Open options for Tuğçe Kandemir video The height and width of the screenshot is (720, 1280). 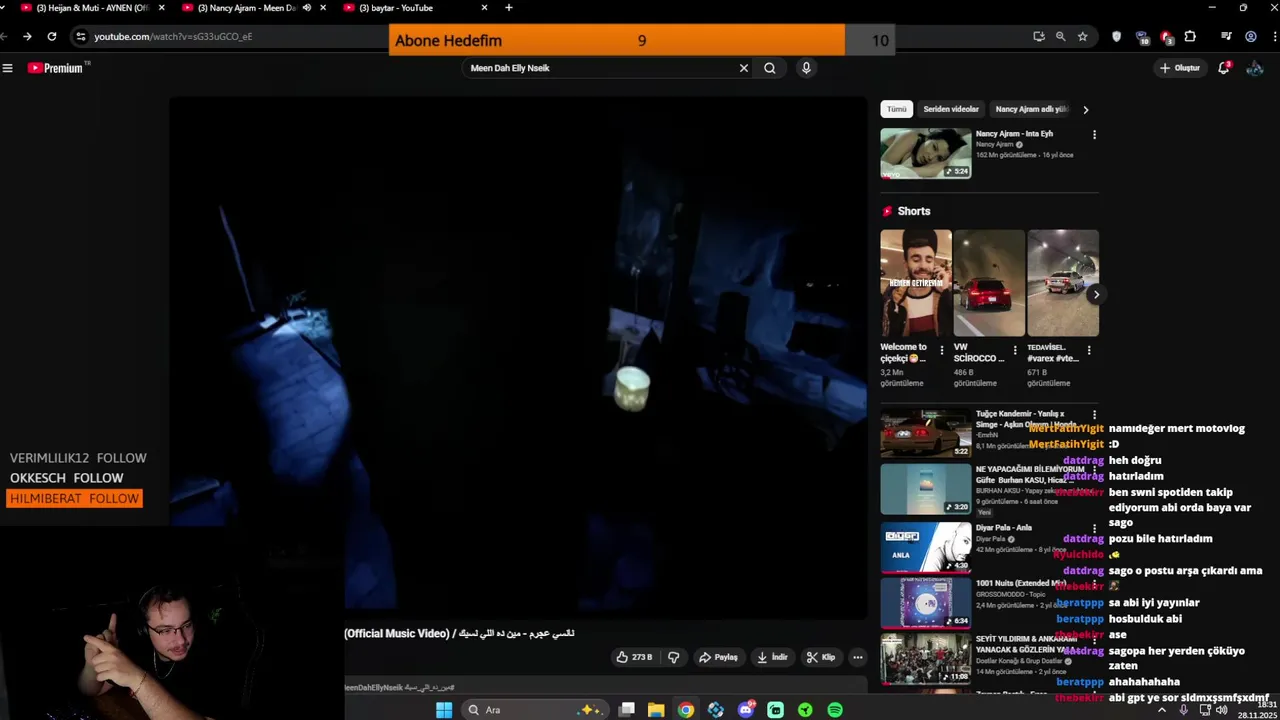tap(1094, 414)
